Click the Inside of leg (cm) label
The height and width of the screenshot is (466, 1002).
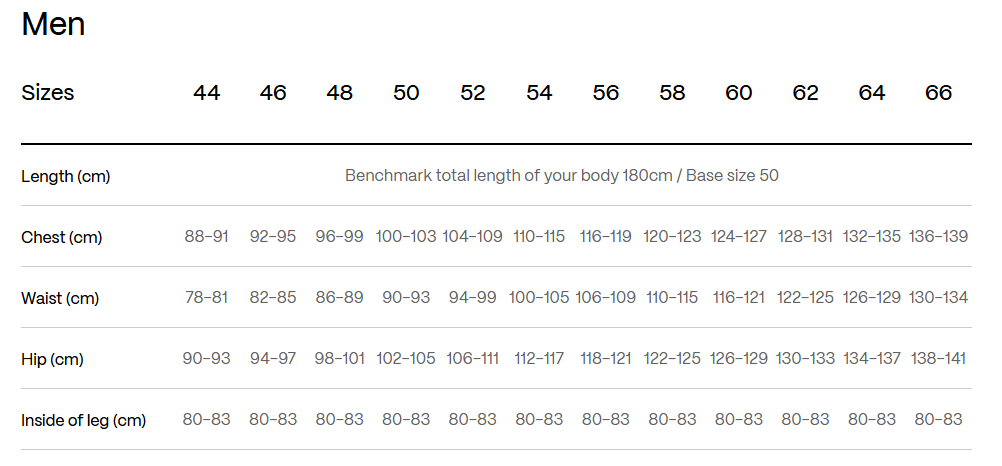tap(84, 421)
